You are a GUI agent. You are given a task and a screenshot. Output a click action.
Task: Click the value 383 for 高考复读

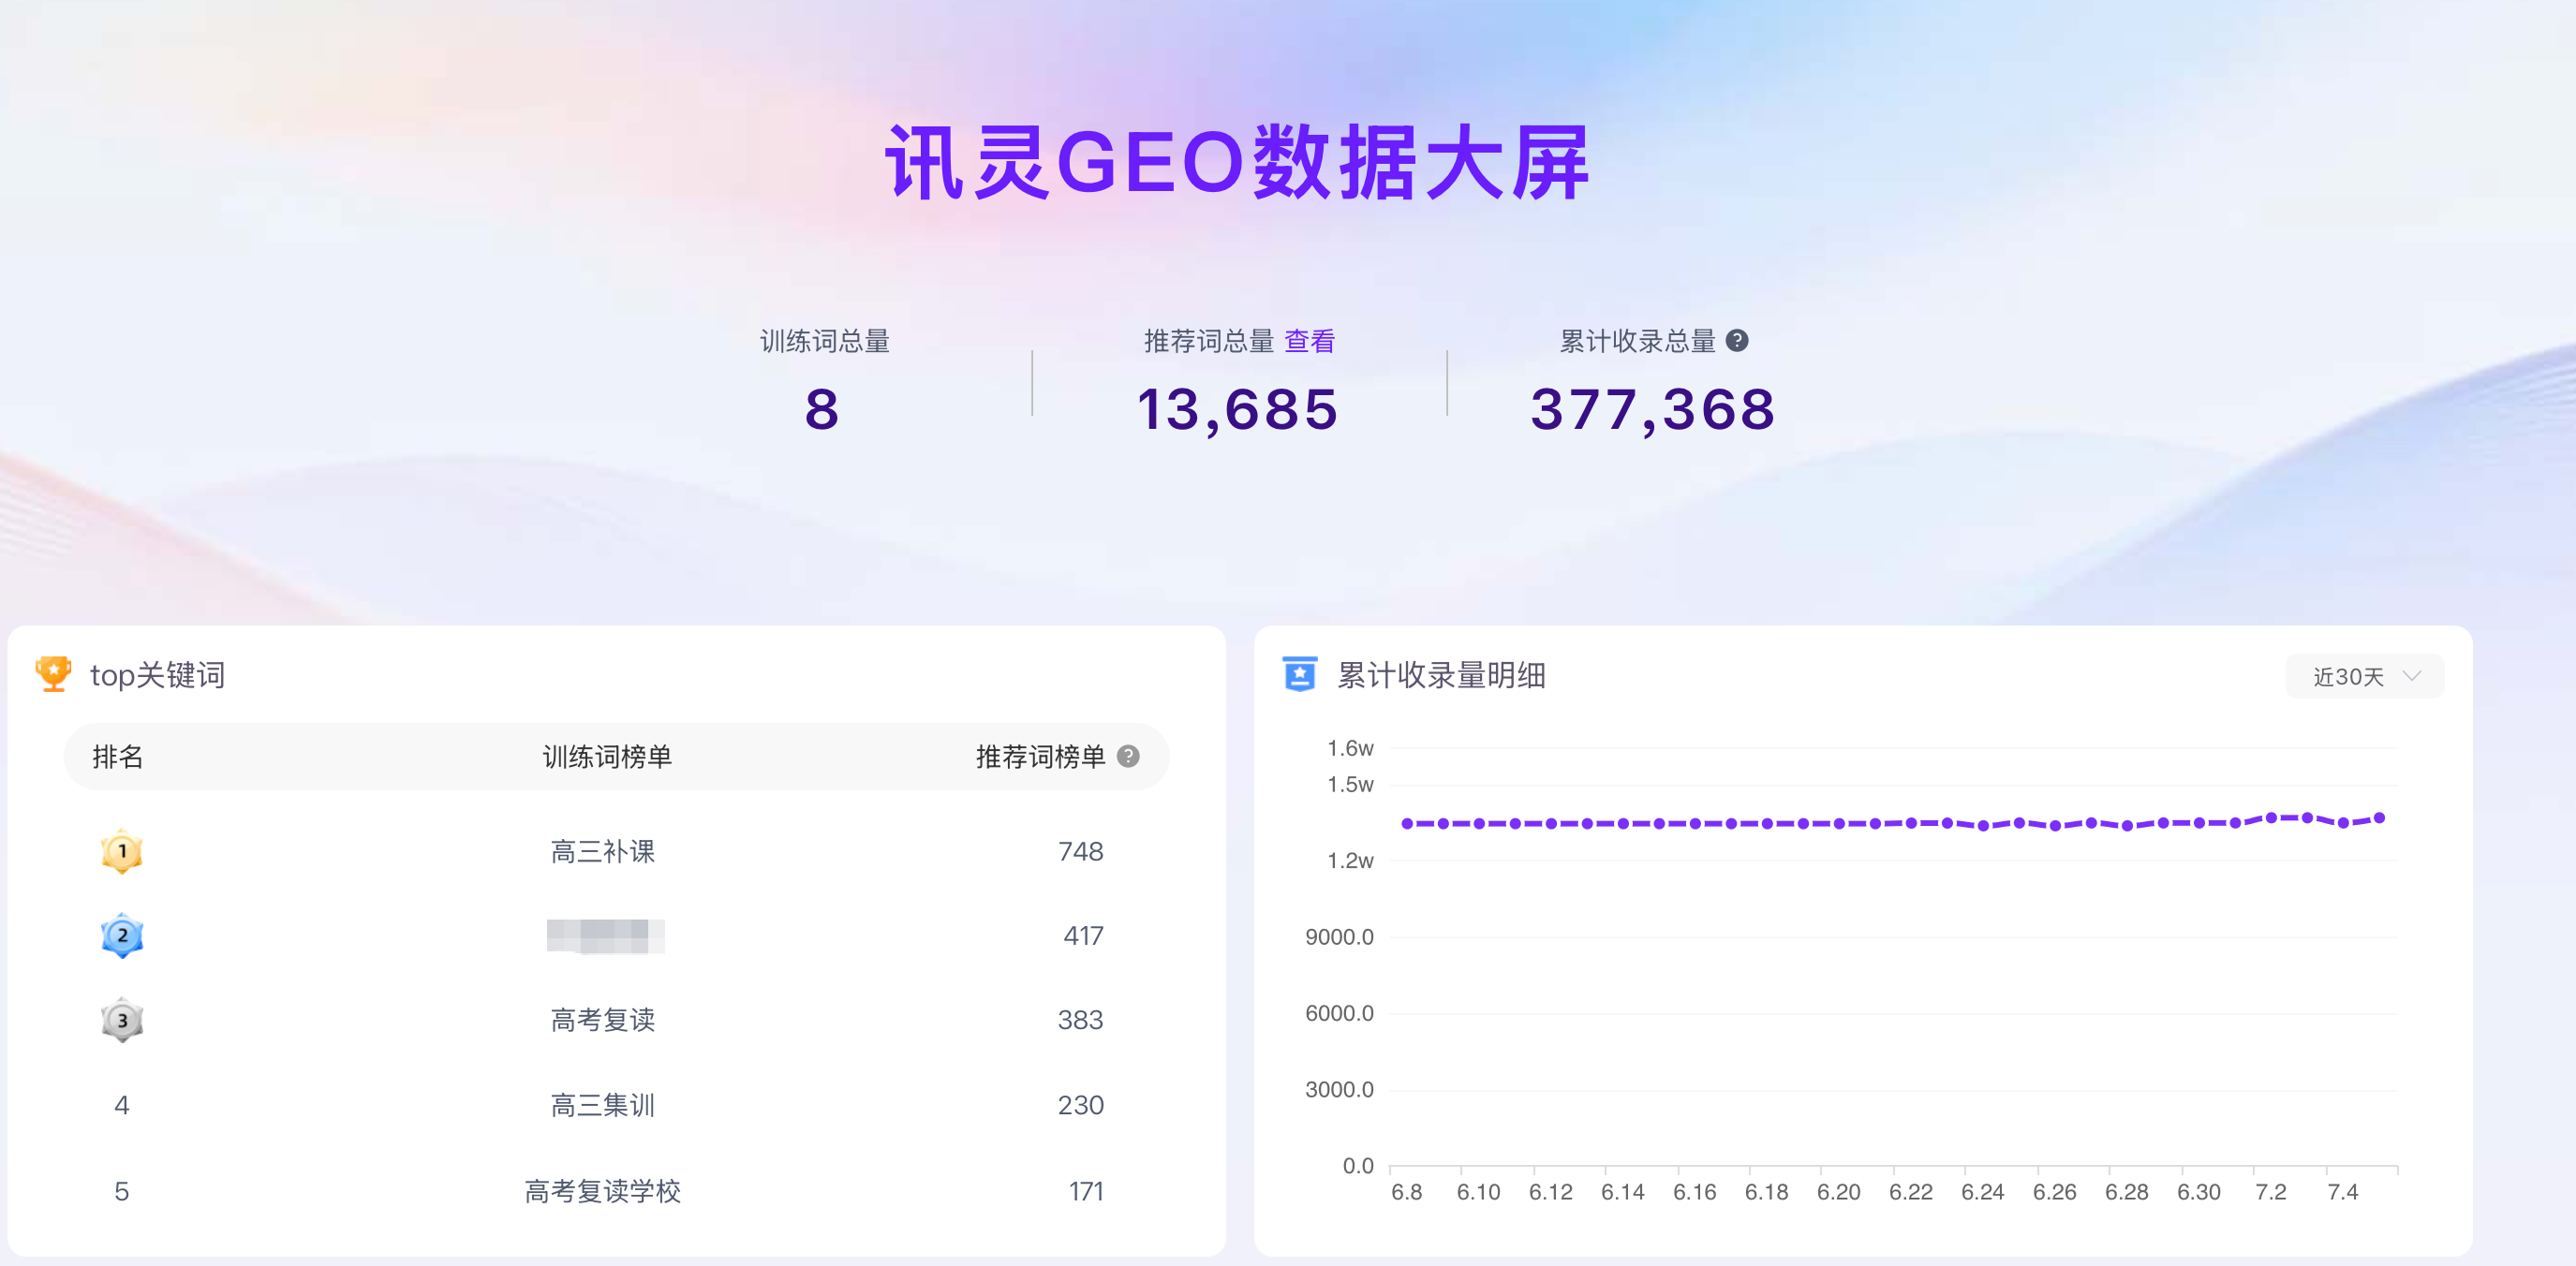tap(1080, 1020)
